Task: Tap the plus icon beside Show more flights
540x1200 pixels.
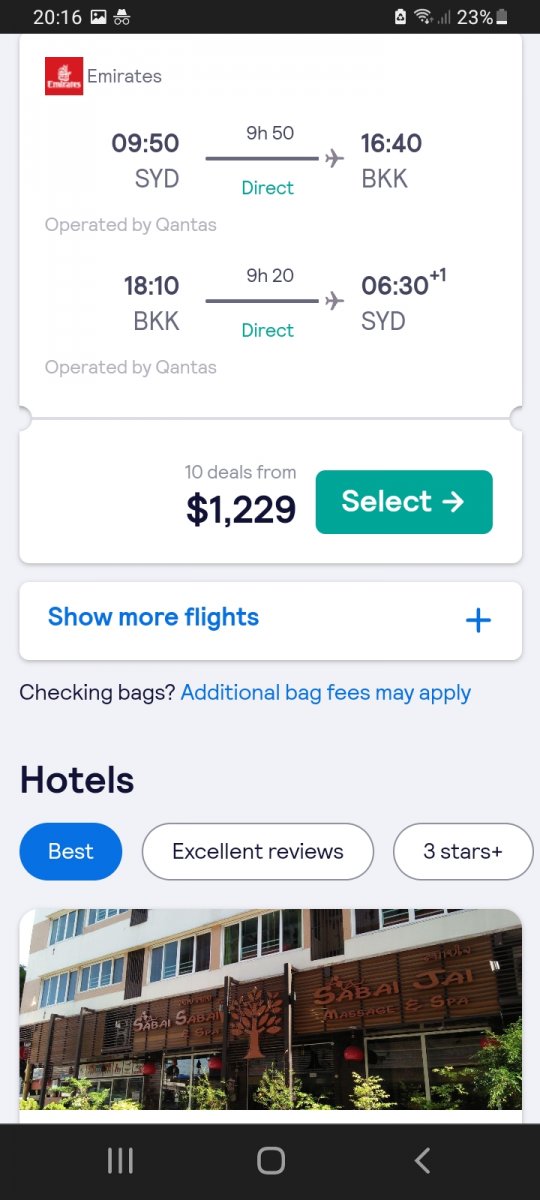Action: 478,620
